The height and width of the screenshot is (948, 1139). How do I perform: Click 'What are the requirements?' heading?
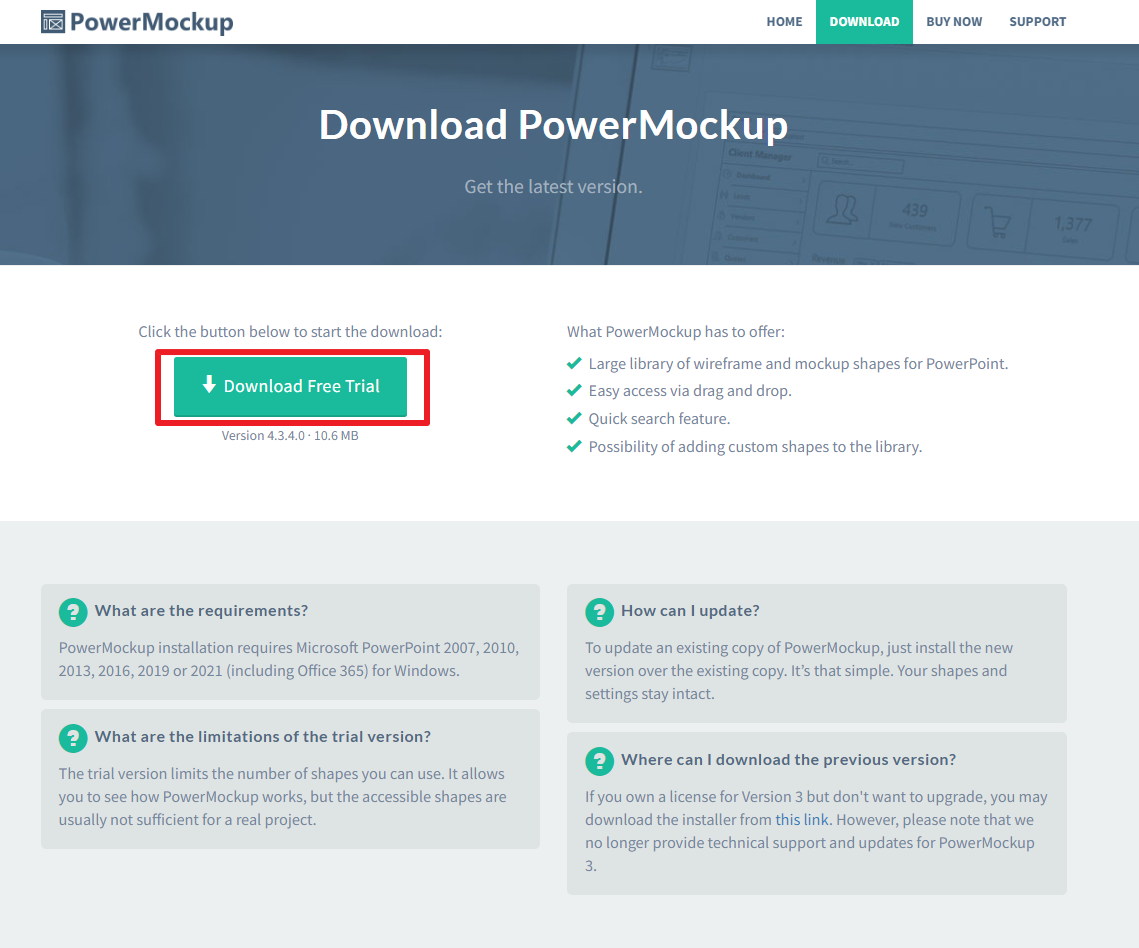[201, 611]
